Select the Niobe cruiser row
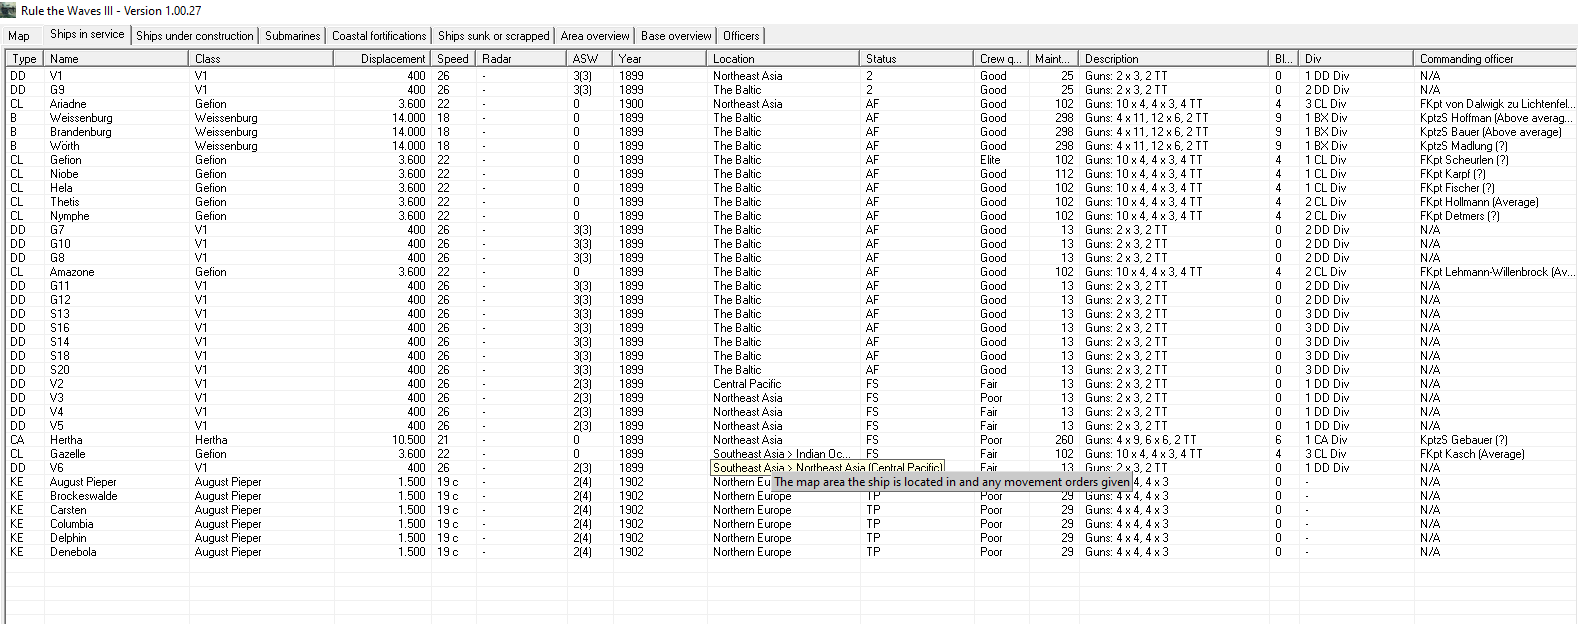 point(790,174)
